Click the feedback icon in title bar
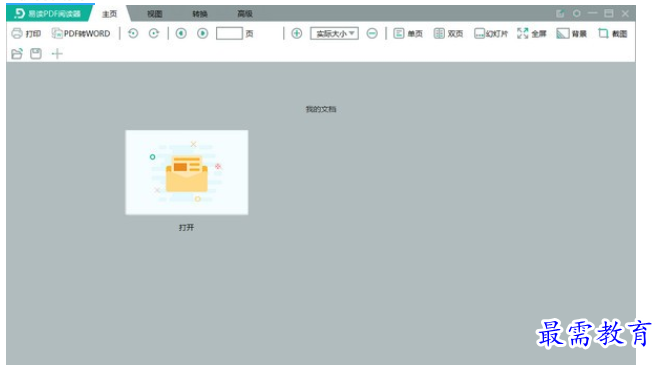Viewport: 660px width, 365px height. [560, 13]
